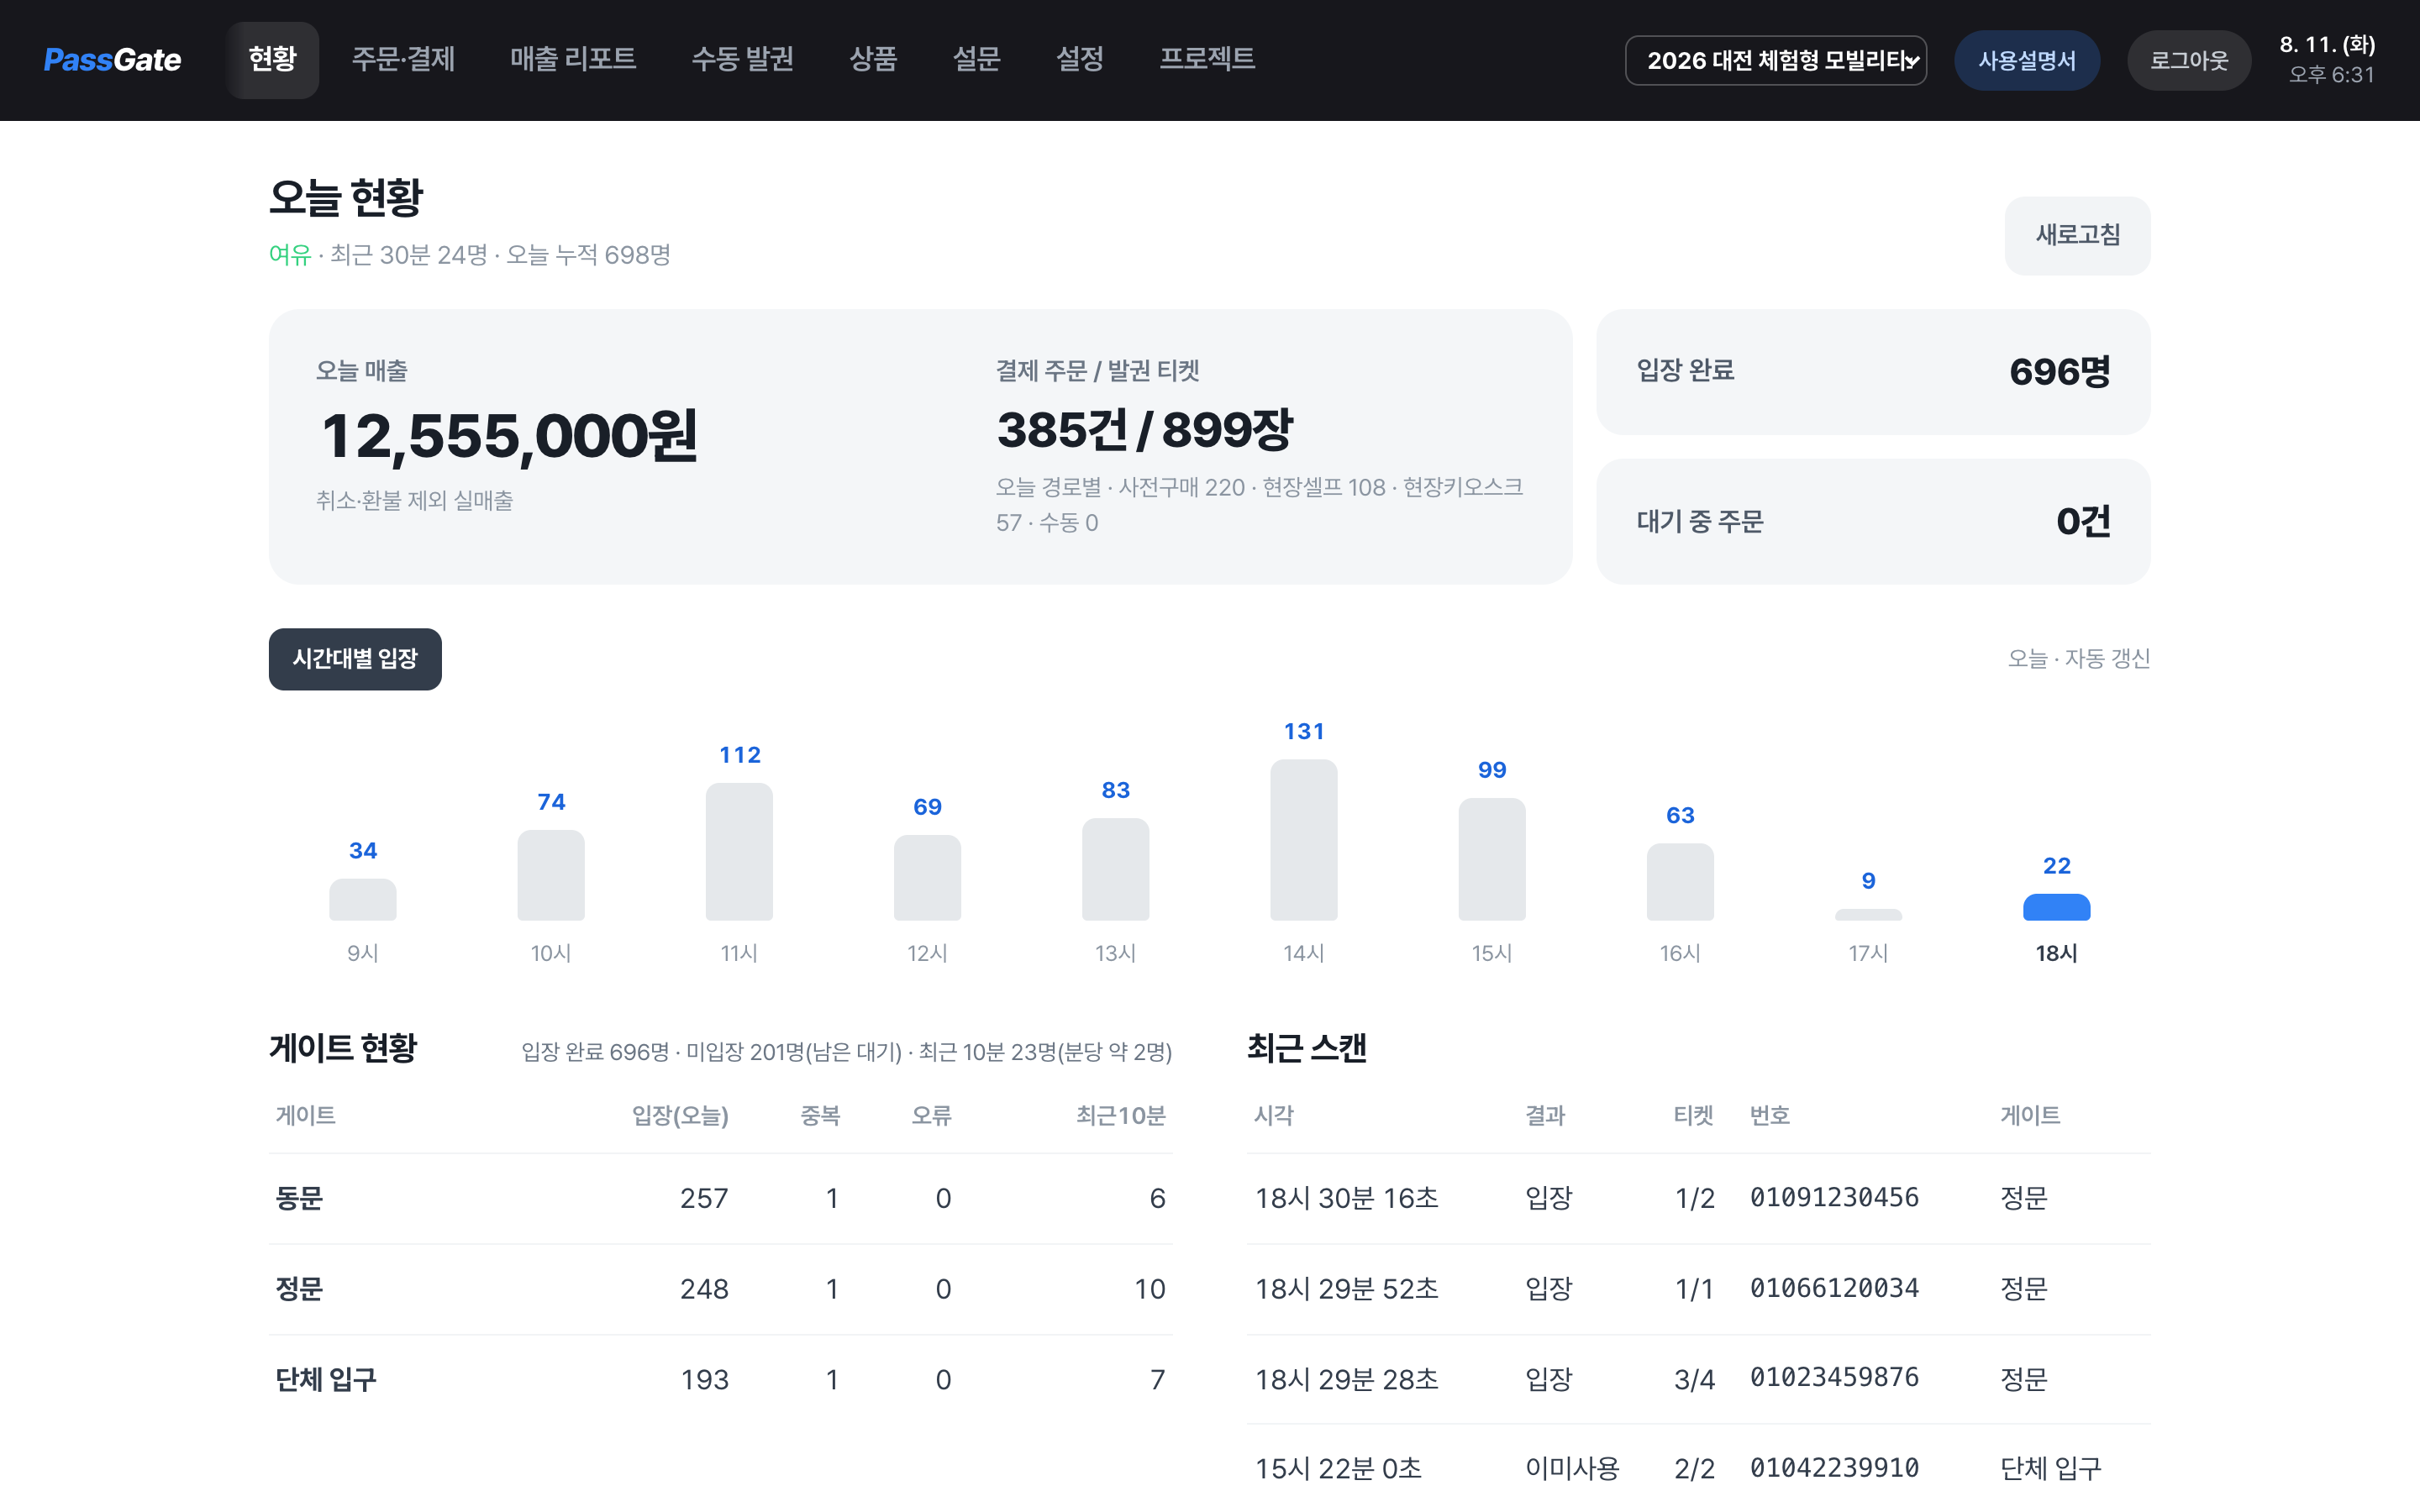Screen dimensions: 2420x1512
Task: Click the 16시 bar showing 63
Action: pos(1680,881)
